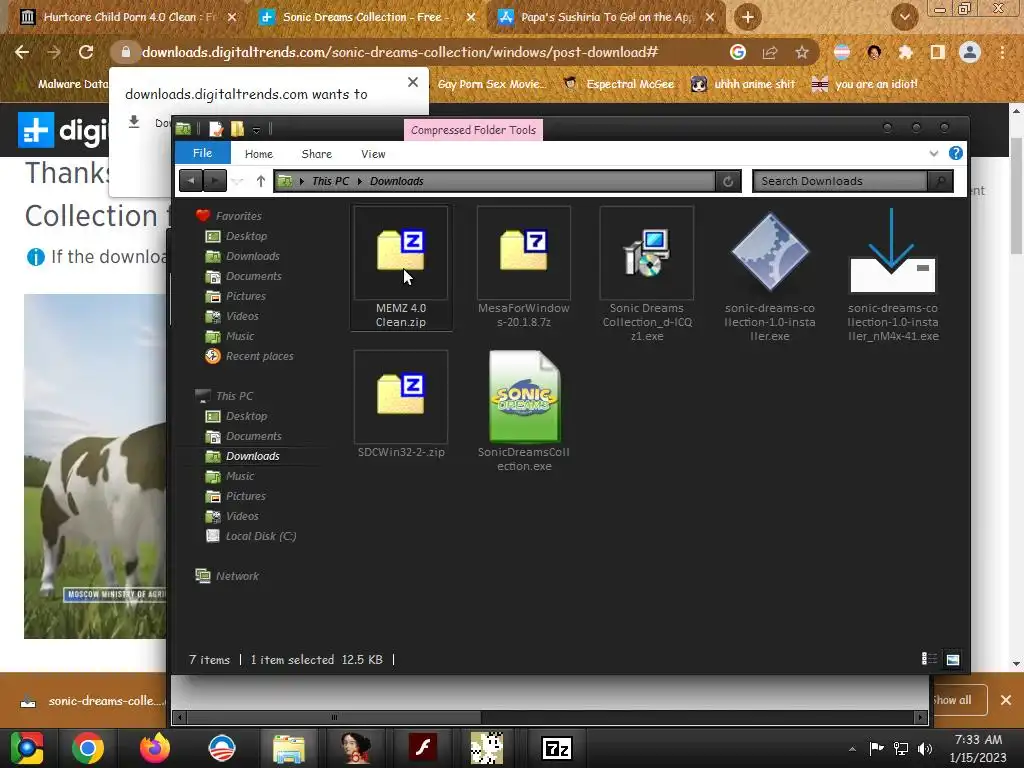Click the search magnifier in Explorer
Image resolution: width=1024 pixels, height=768 pixels.
(940, 182)
